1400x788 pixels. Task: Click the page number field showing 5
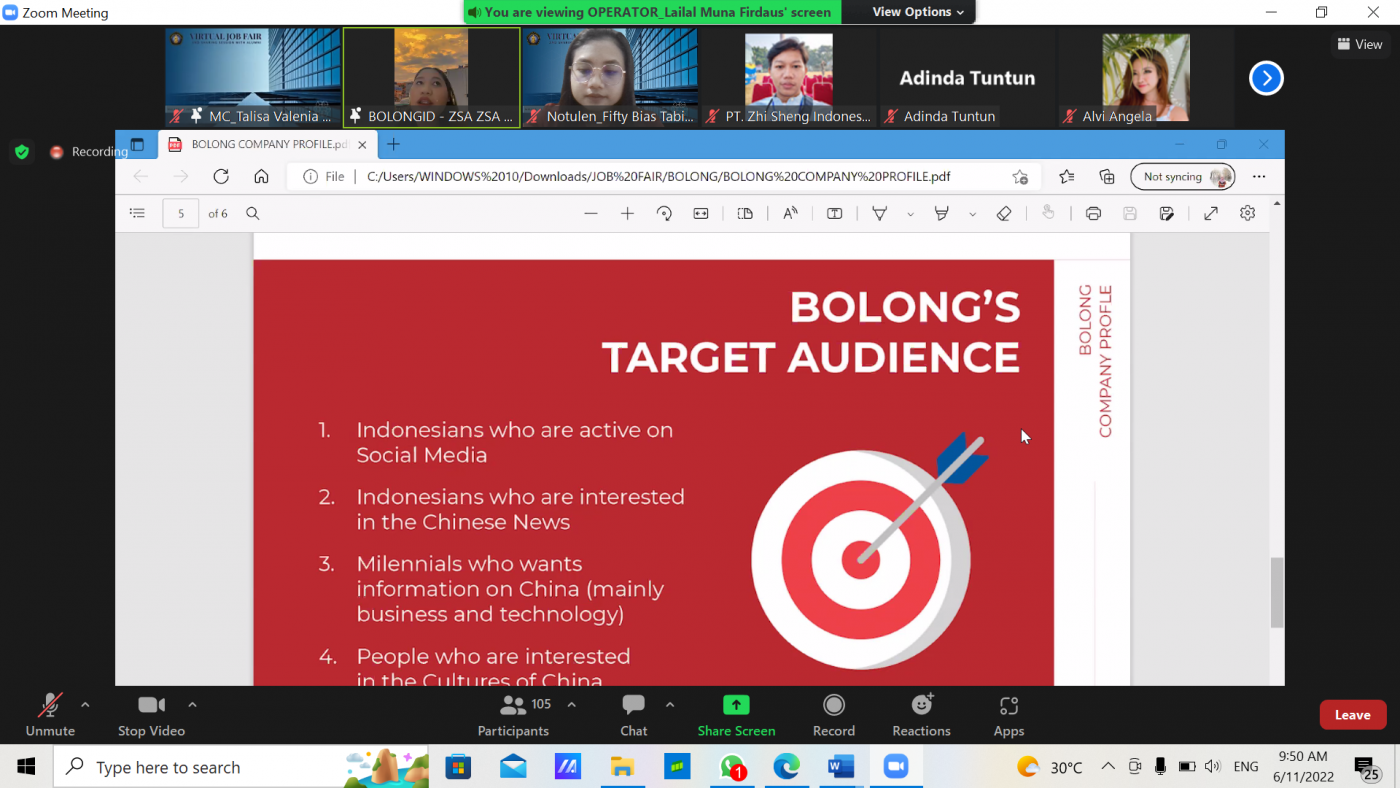click(181, 213)
